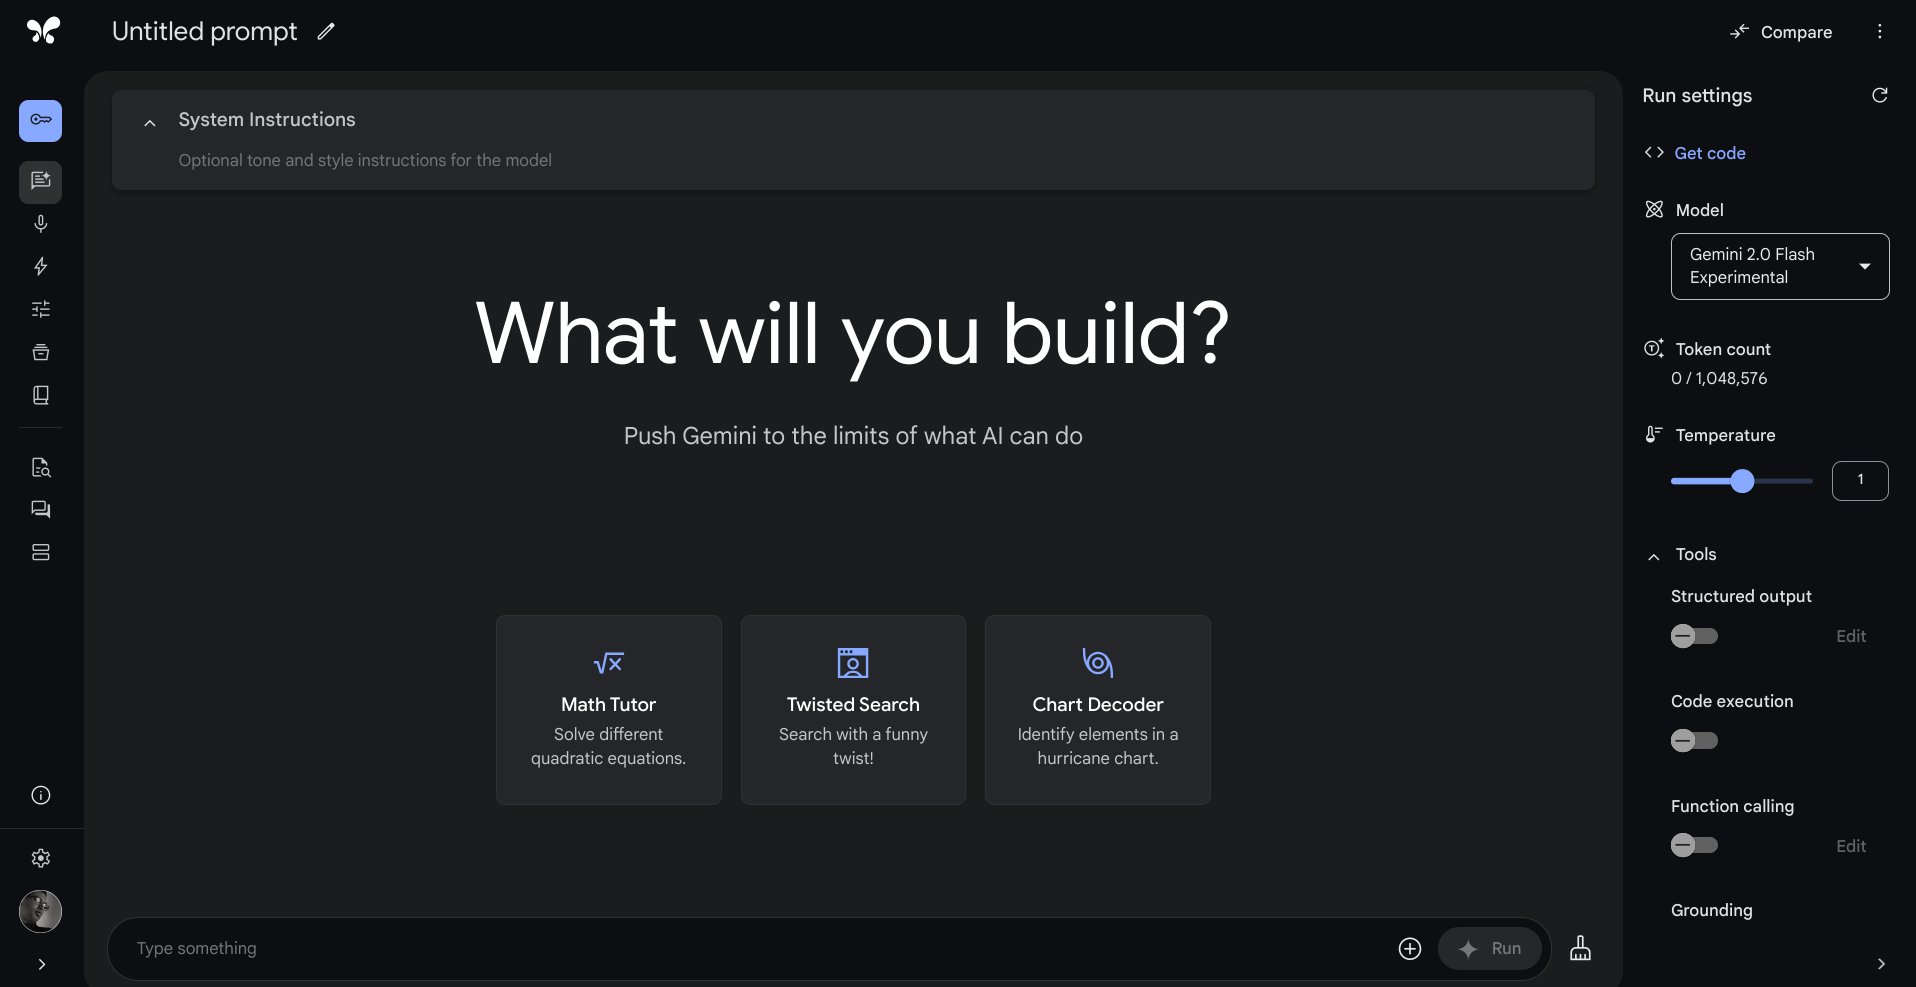Viewport: 1916px width, 987px height.
Task: Click the reset run settings refresh icon
Action: pyautogui.click(x=1879, y=95)
